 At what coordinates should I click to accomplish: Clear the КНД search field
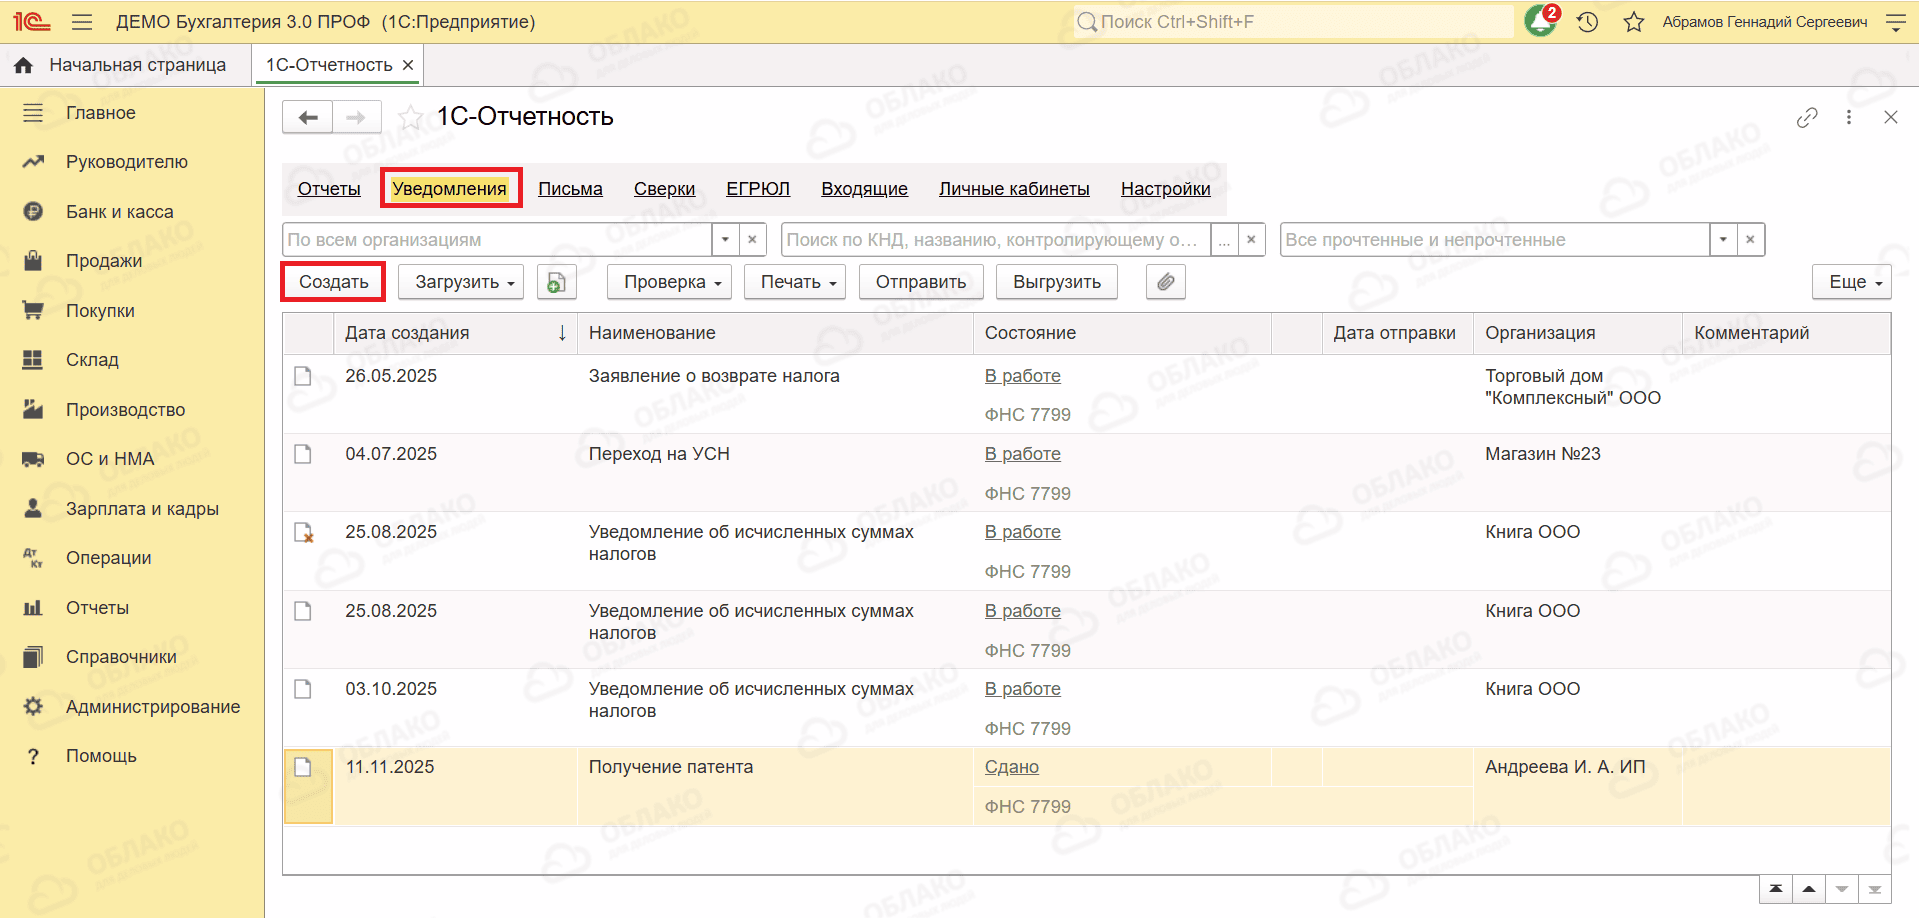1251,240
